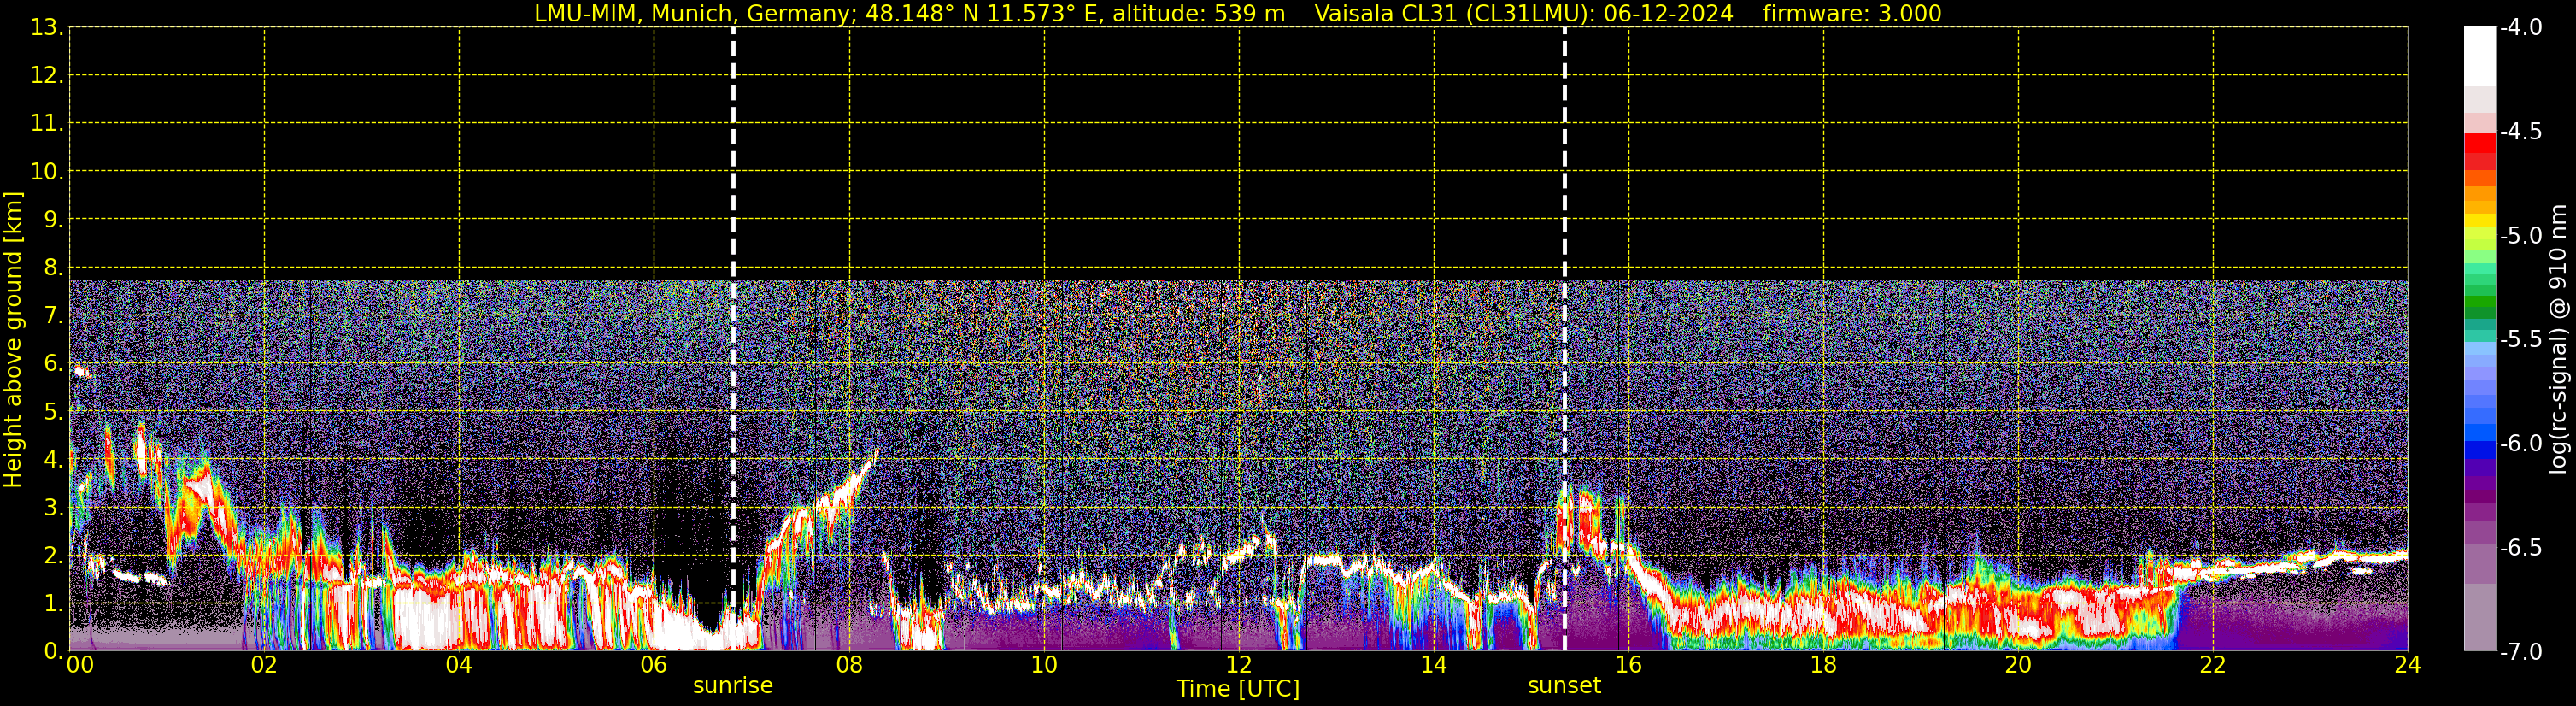This screenshot has height=706, width=2576.
Task: Click the "log(rc-signal) @ 910 nm" colorbar label
Action: coord(2558,340)
